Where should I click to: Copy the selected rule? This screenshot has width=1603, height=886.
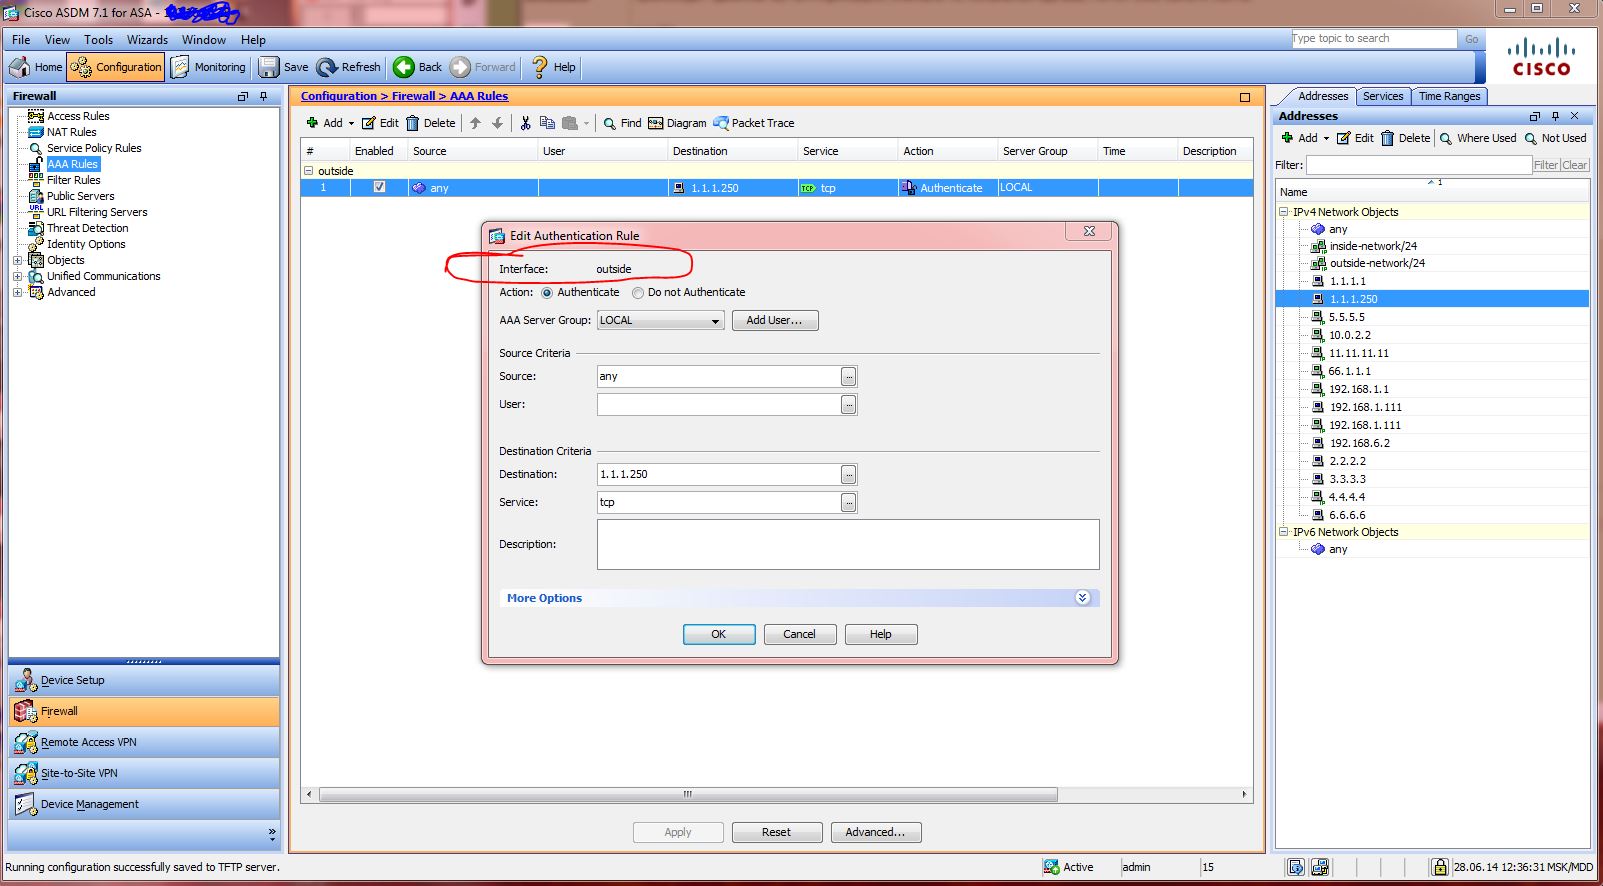[x=547, y=123]
